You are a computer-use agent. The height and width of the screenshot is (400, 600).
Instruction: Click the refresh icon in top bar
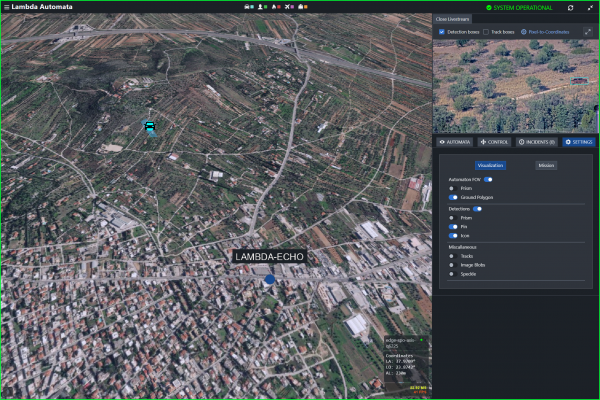570,7
